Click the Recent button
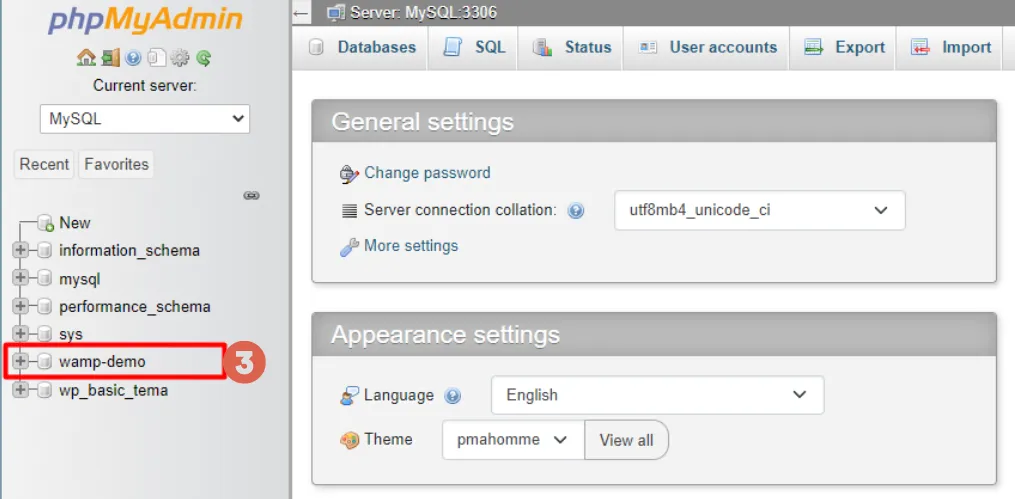This screenshot has width=1015, height=499. [x=44, y=164]
